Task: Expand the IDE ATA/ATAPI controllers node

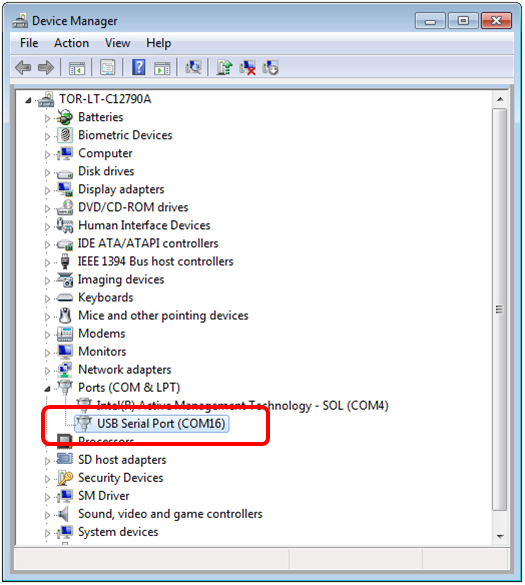Action: point(47,244)
